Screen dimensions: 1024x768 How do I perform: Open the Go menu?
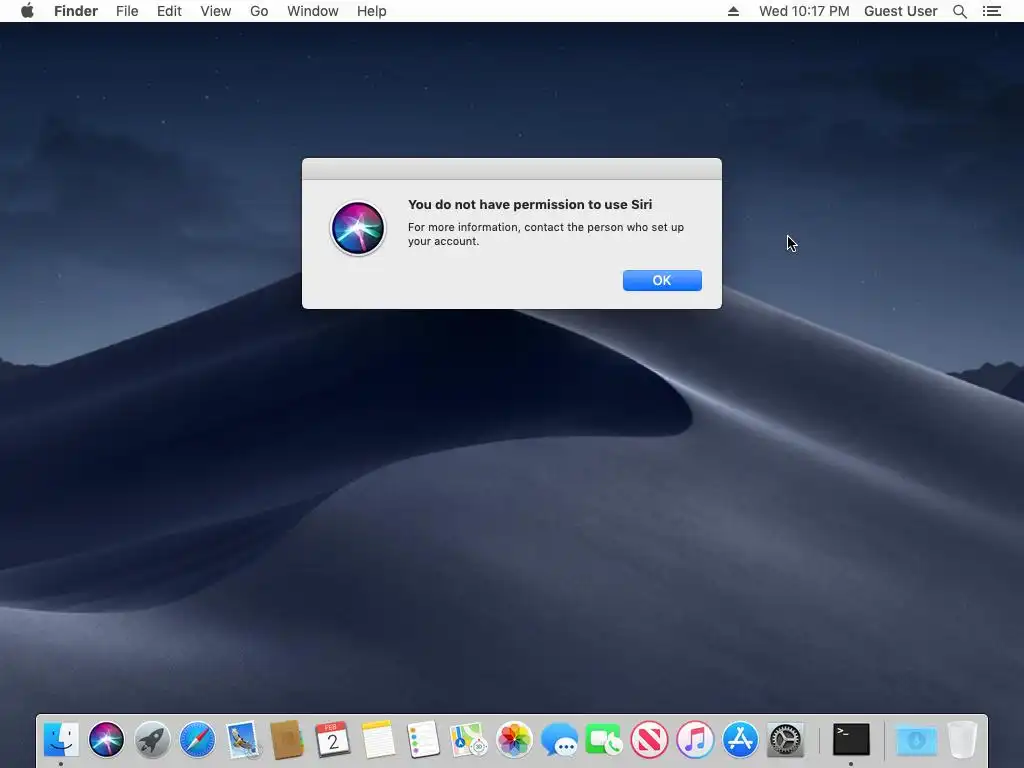(259, 11)
